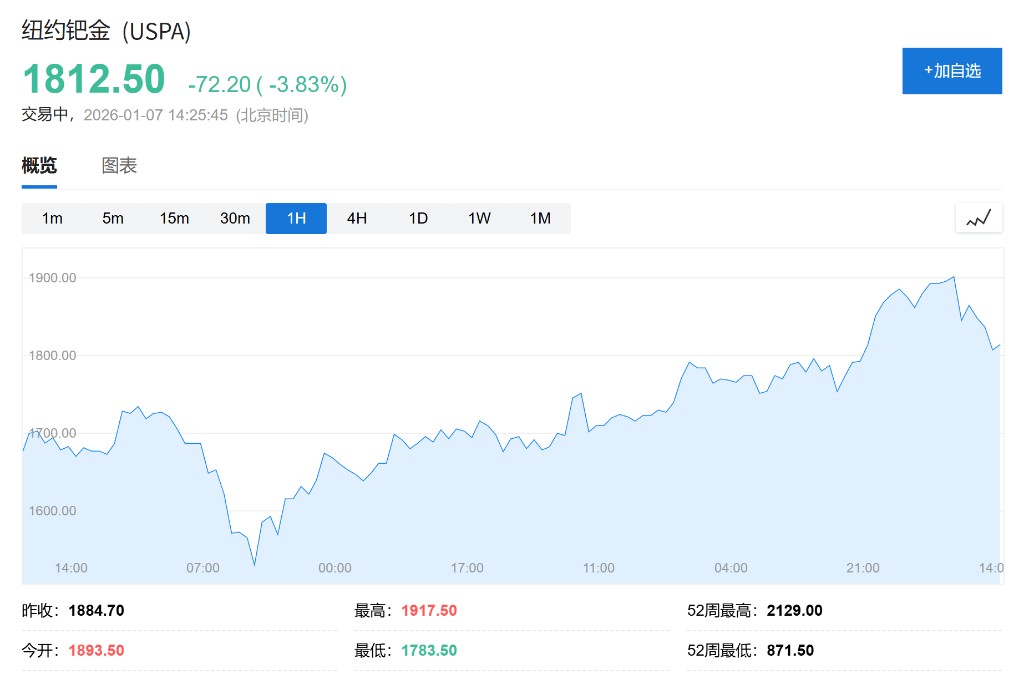Switch to the 概览 tab

[39, 166]
